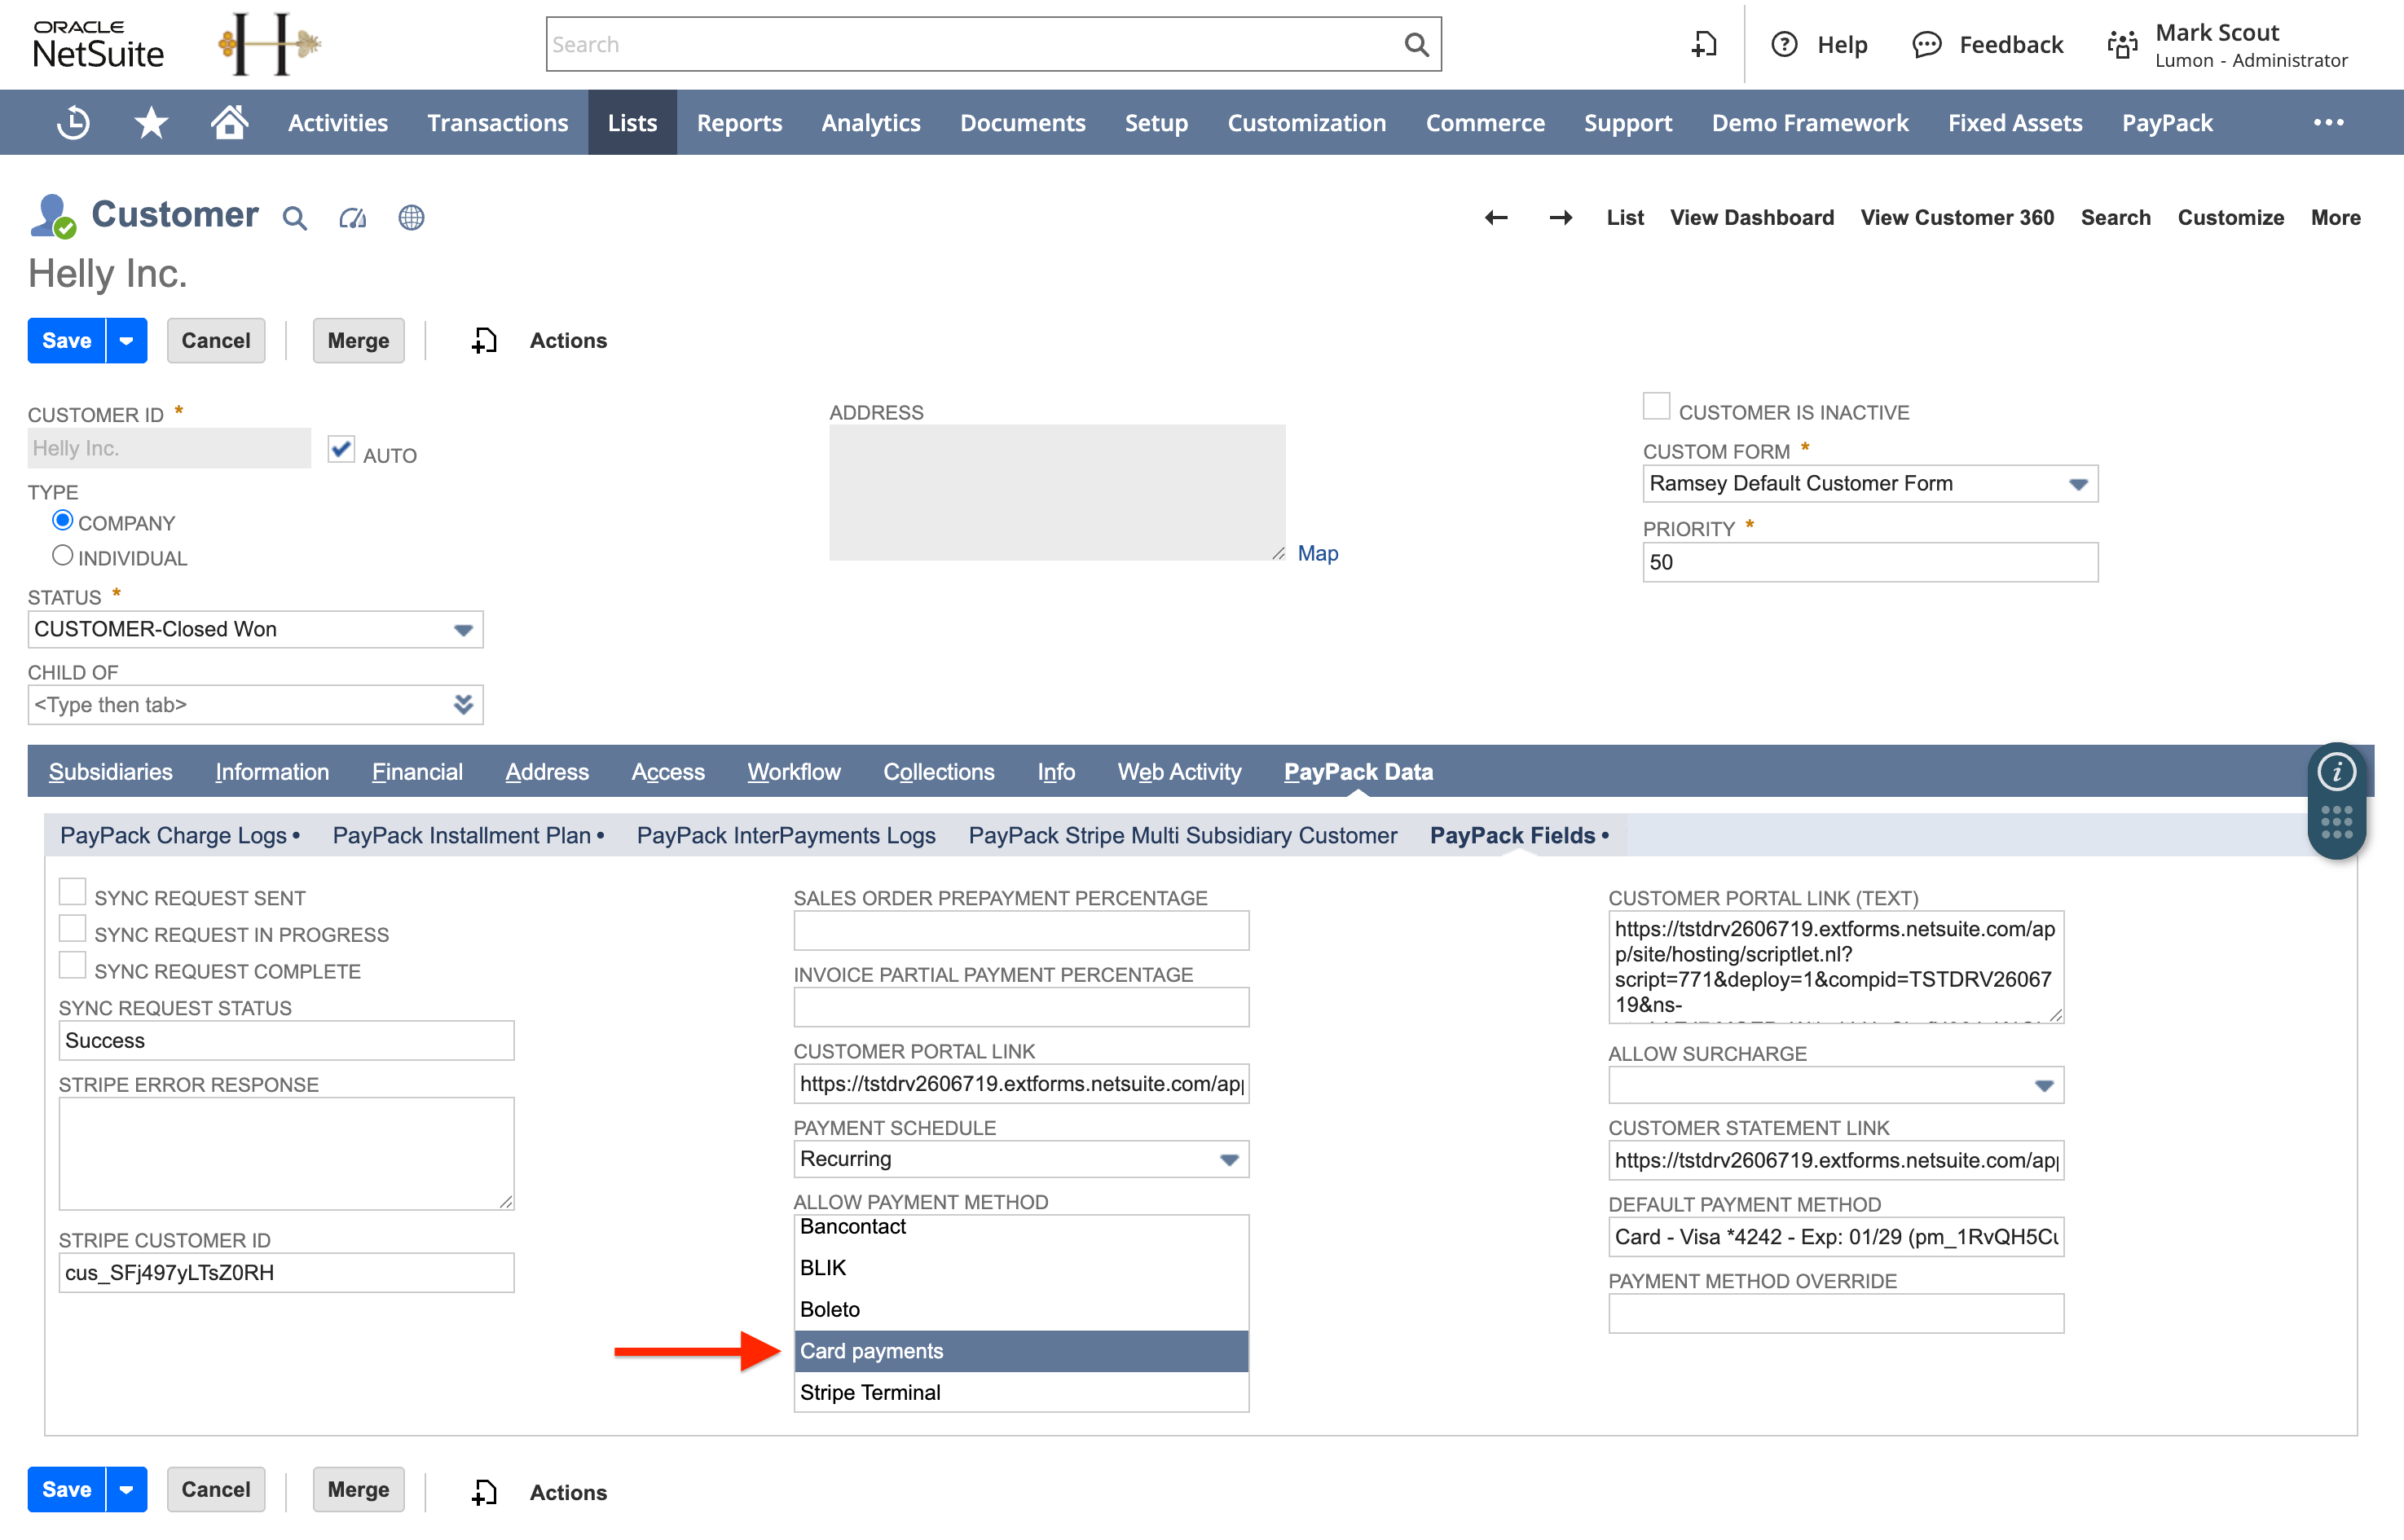
Task: Open the search icon next to Customer
Action: click(295, 218)
